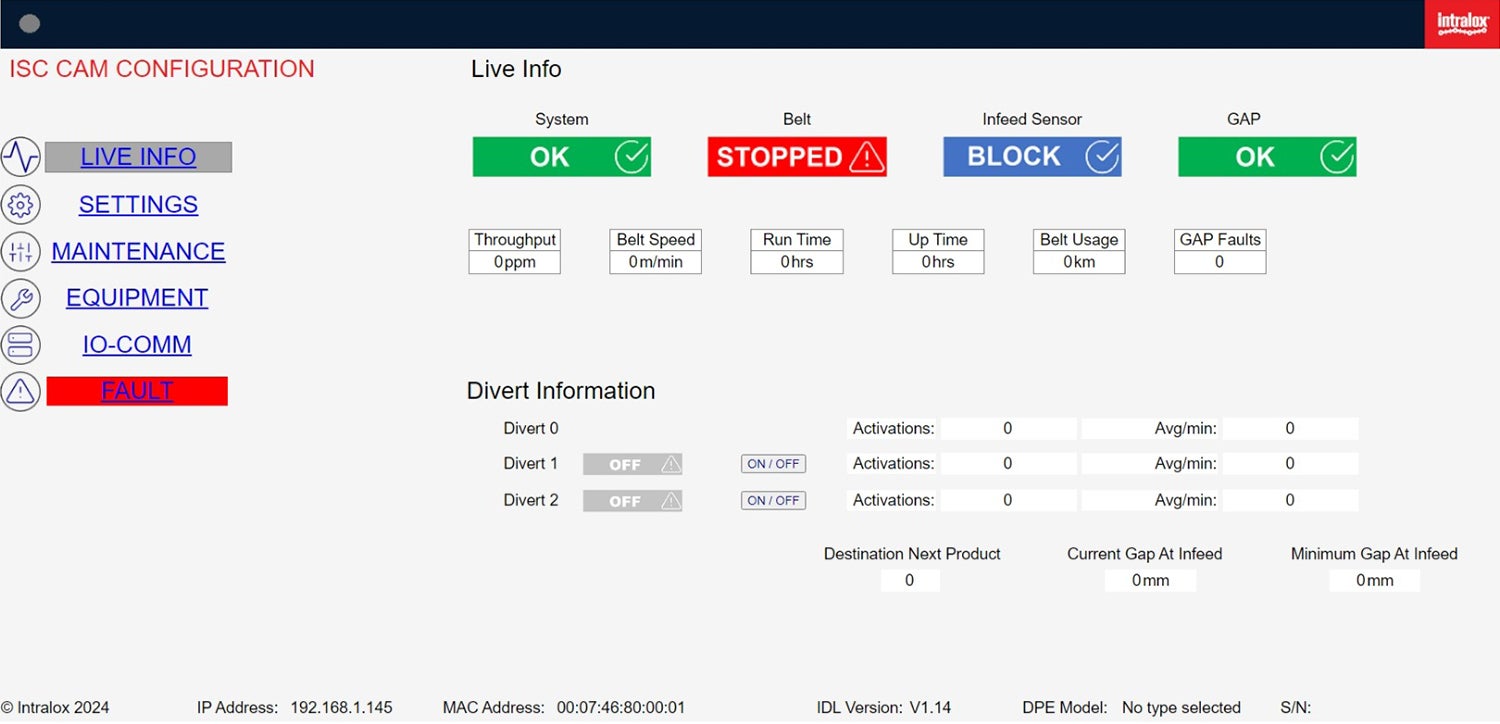Image resolution: width=1500 pixels, height=724 pixels.
Task: Click the OFF indicator for Divert 1
Action: (x=632, y=464)
